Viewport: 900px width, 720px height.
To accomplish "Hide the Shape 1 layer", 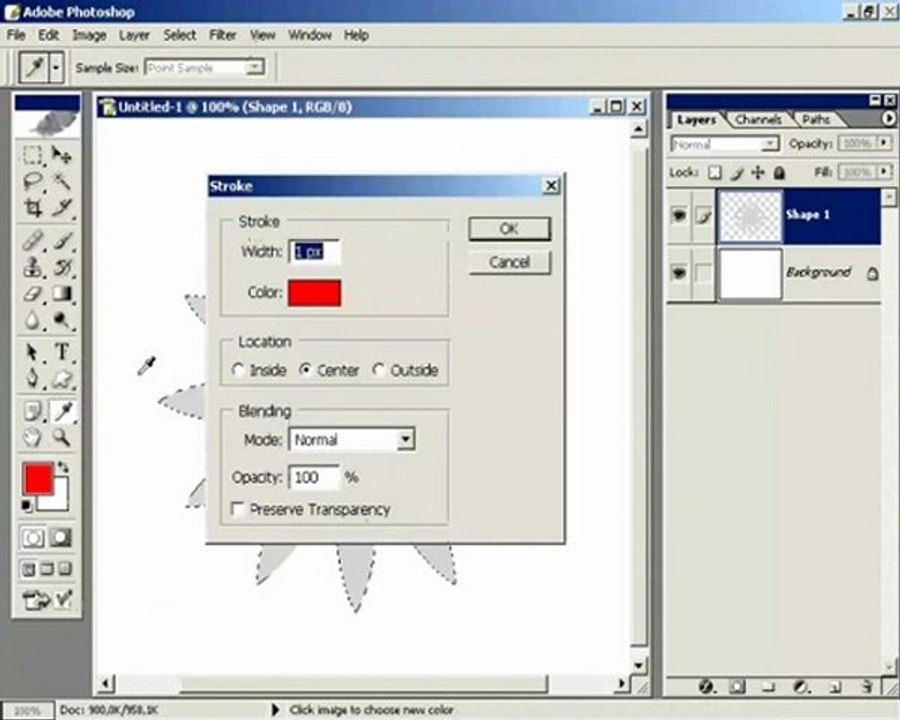I will (678, 215).
